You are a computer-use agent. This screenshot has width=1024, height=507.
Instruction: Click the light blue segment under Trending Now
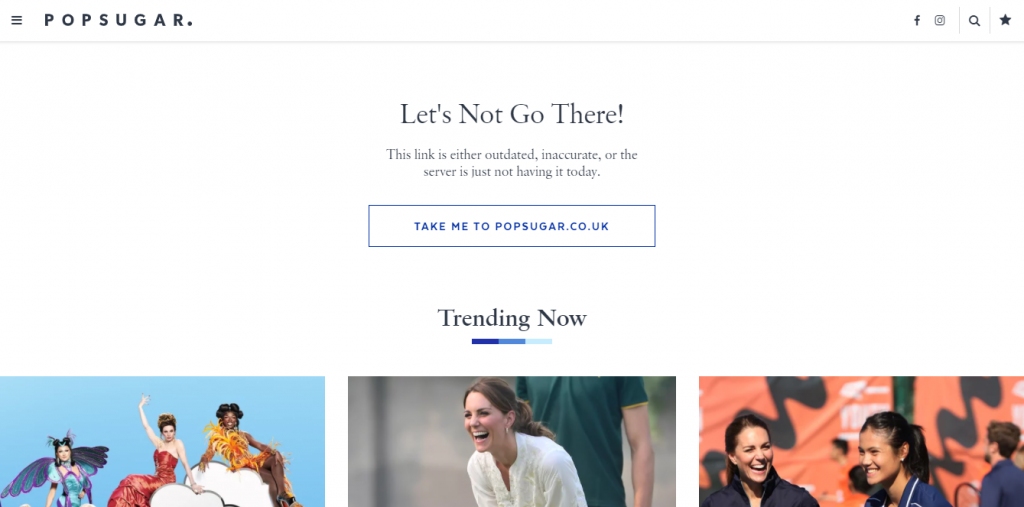pyautogui.click(x=539, y=341)
